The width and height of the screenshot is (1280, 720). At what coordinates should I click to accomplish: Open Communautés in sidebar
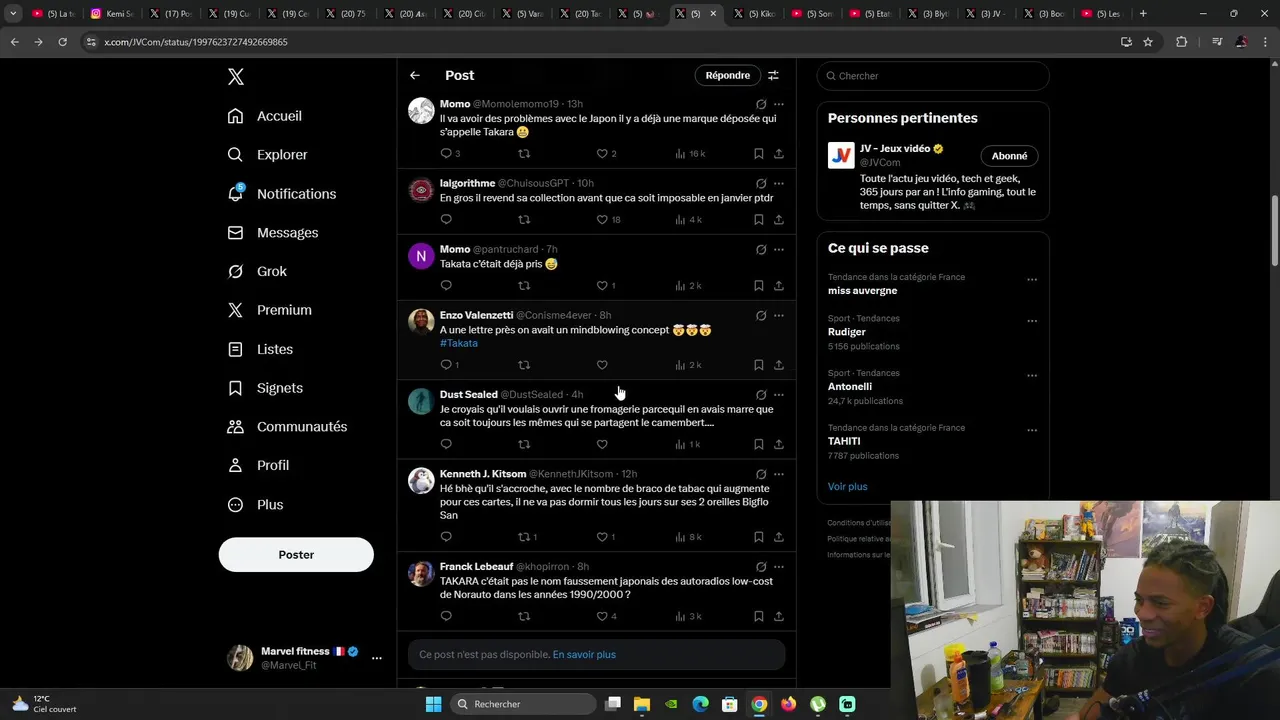[x=287, y=426]
